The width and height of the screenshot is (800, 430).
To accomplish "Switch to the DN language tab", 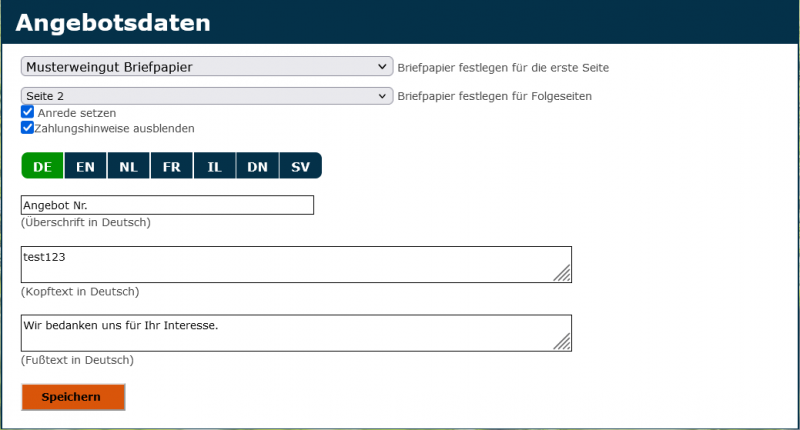I will pos(257,166).
